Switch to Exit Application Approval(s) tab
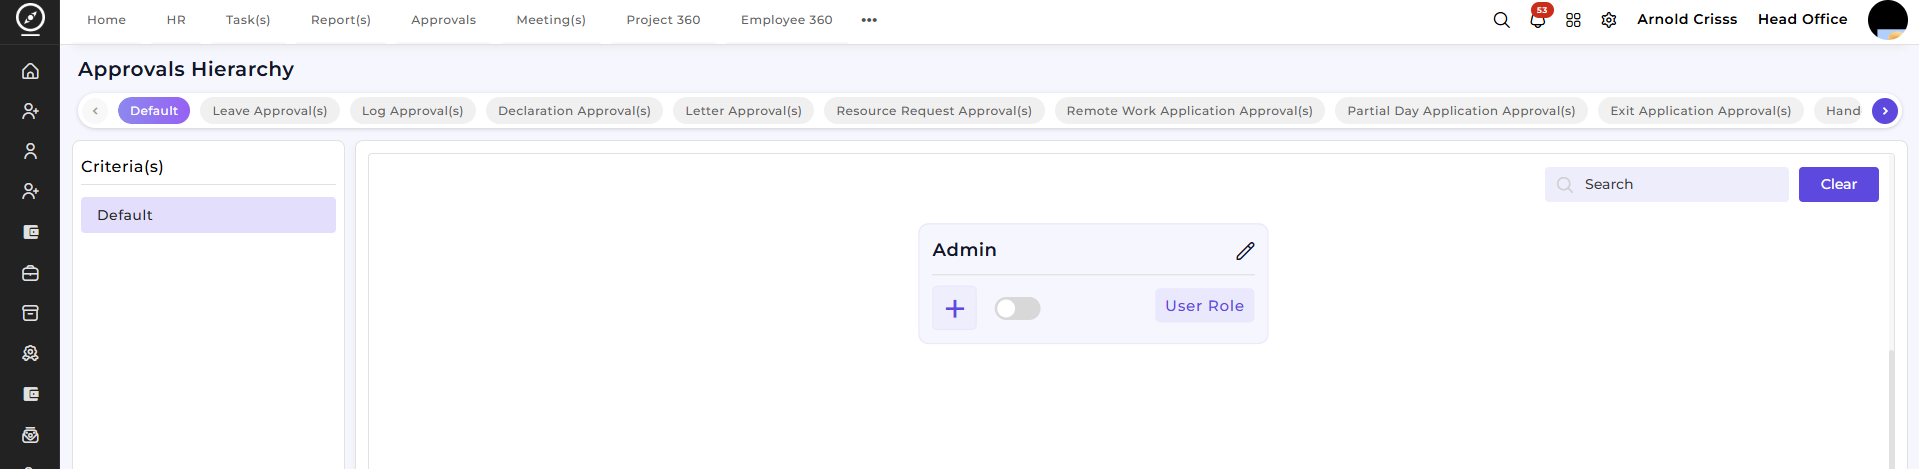1919x469 pixels. click(1700, 111)
